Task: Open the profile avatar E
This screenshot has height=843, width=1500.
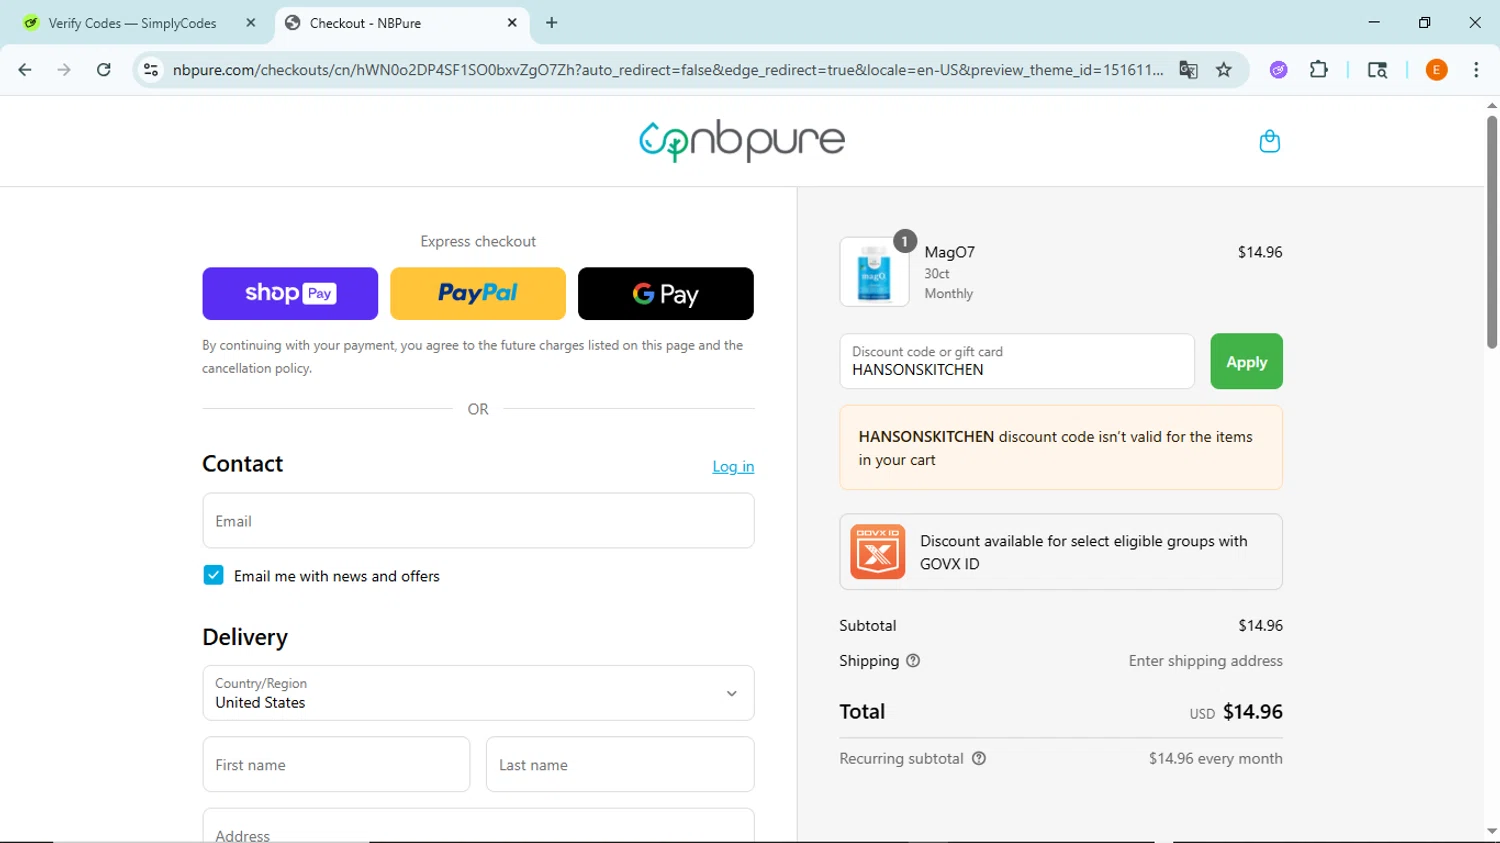Action: click(x=1436, y=70)
